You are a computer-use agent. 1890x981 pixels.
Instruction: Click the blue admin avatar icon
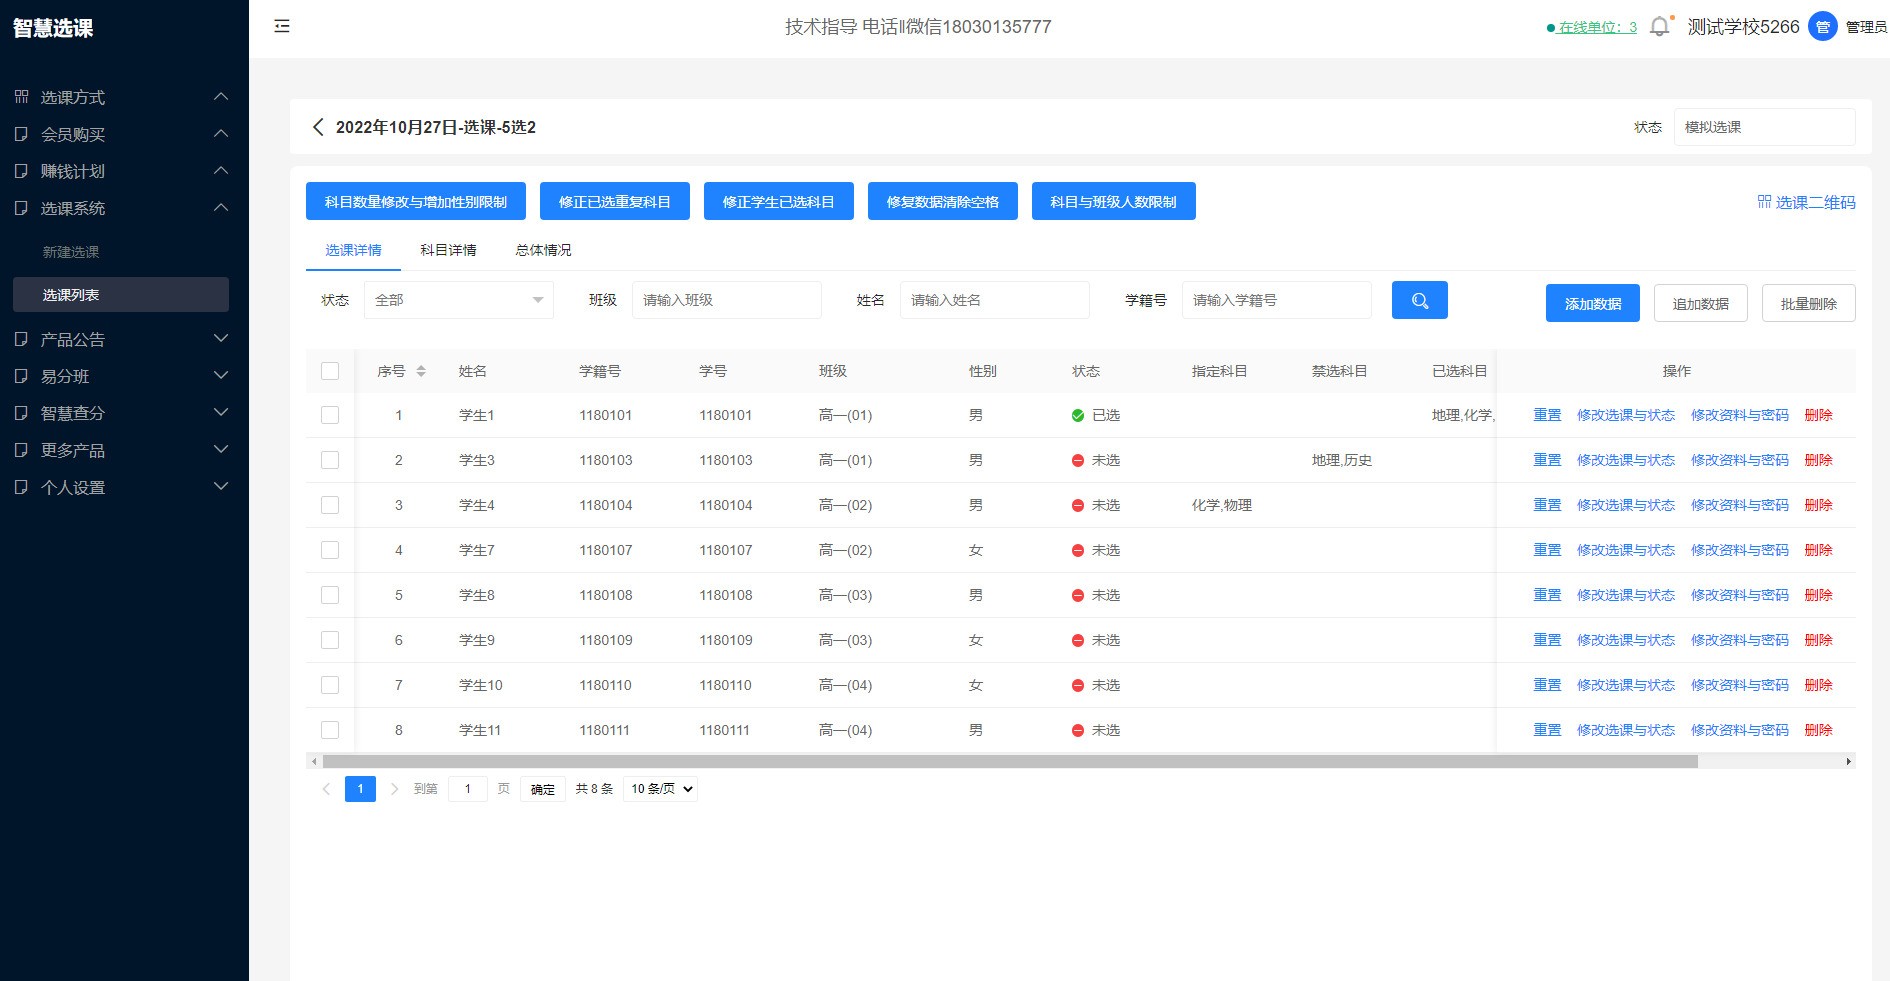point(1823,27)
